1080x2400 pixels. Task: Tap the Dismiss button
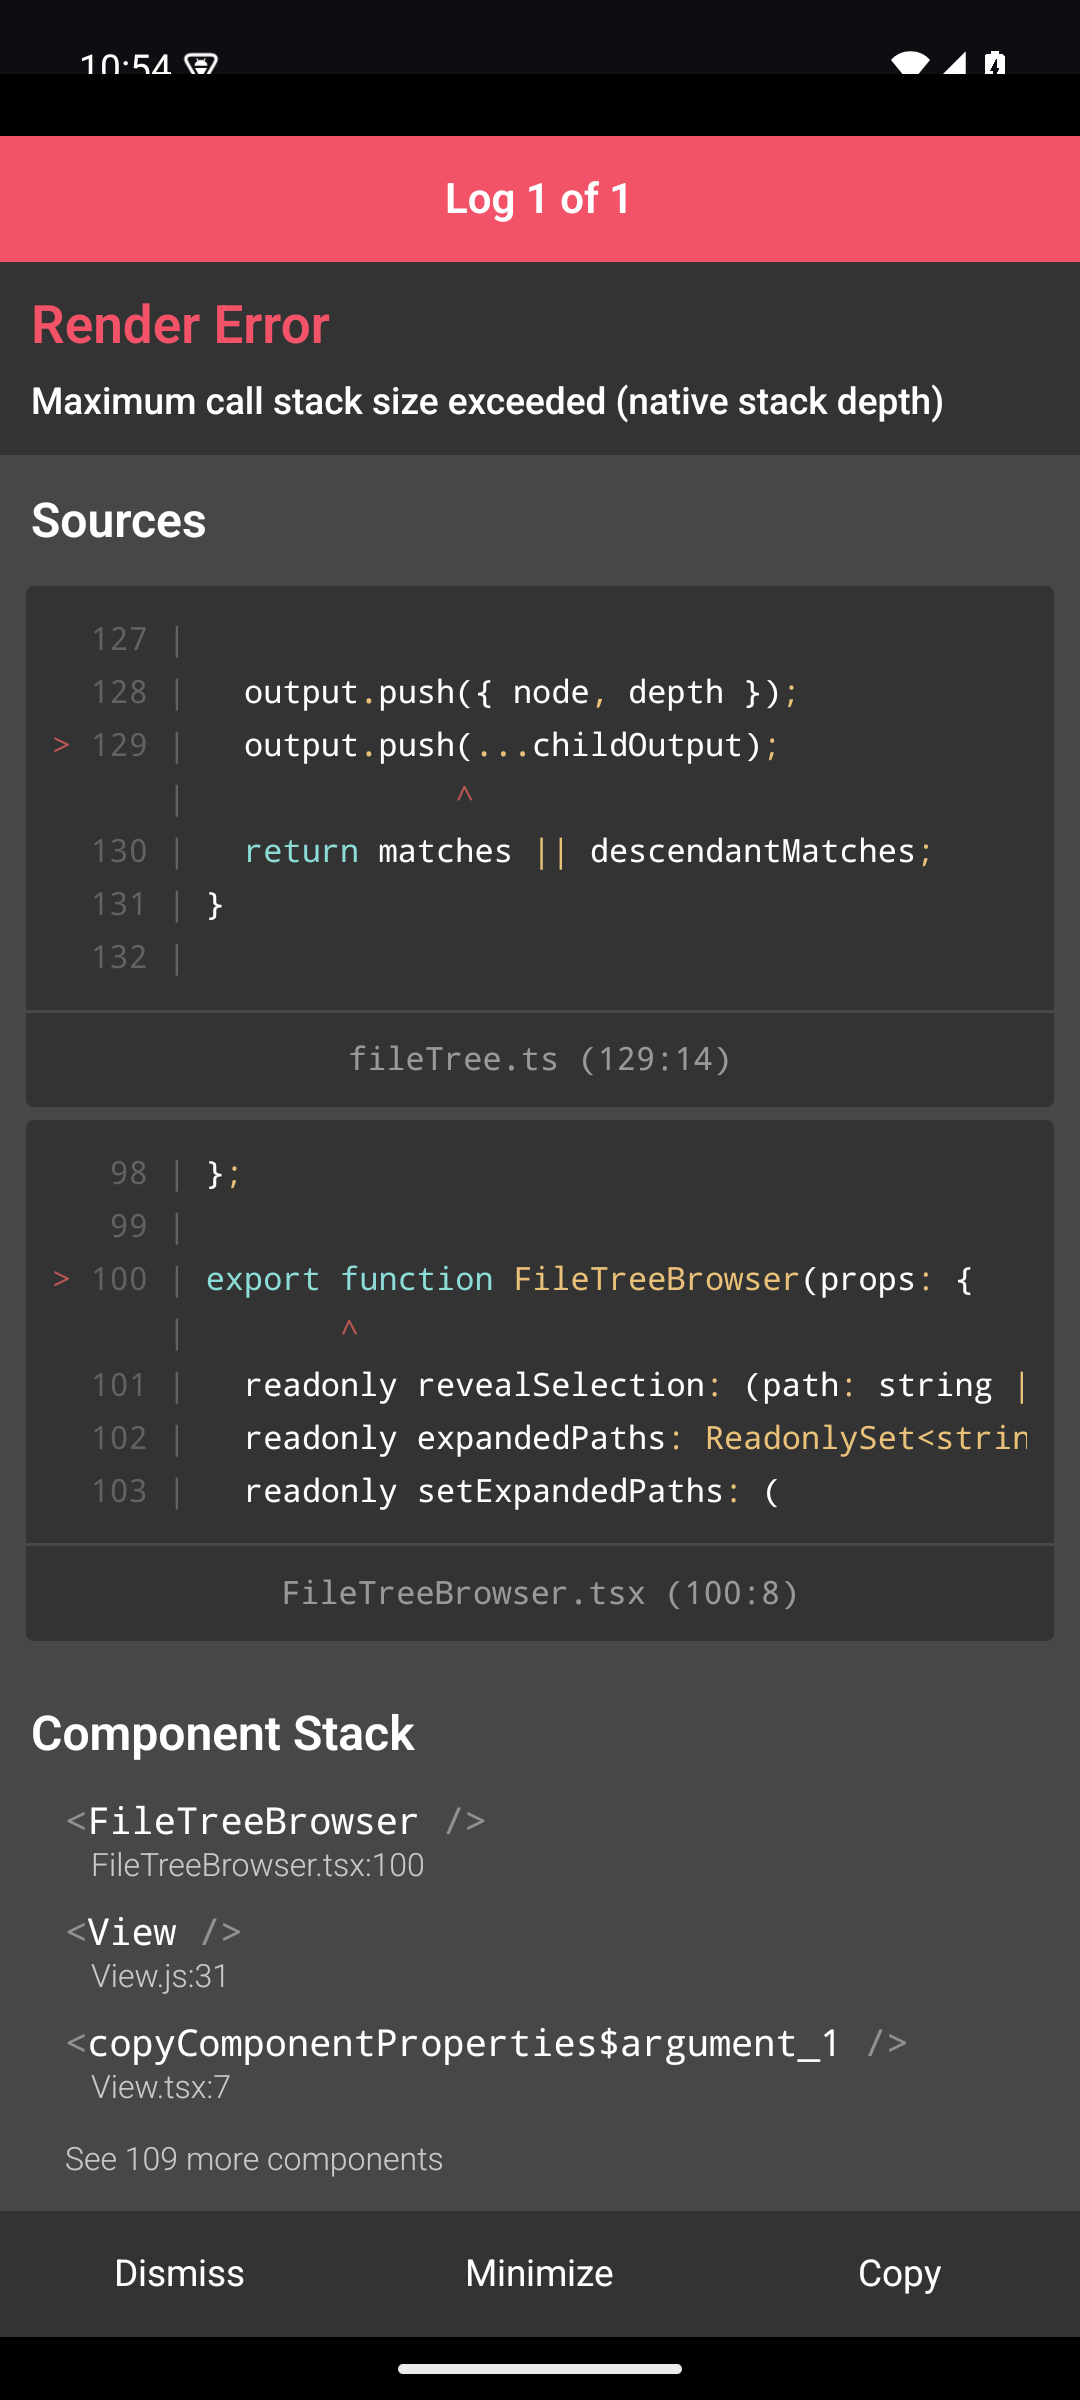coord(180,2273)
